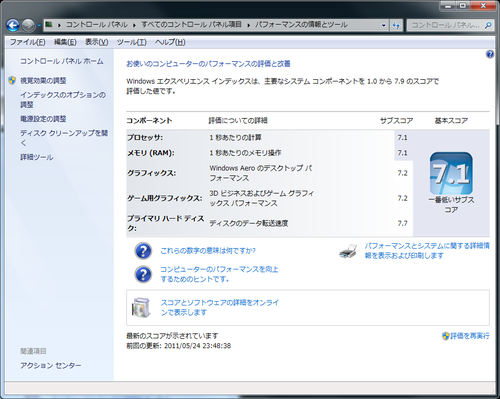Screen dimensions: 500x399
Task: Click the 7.1 base score badge
Action: click(451, 173)
